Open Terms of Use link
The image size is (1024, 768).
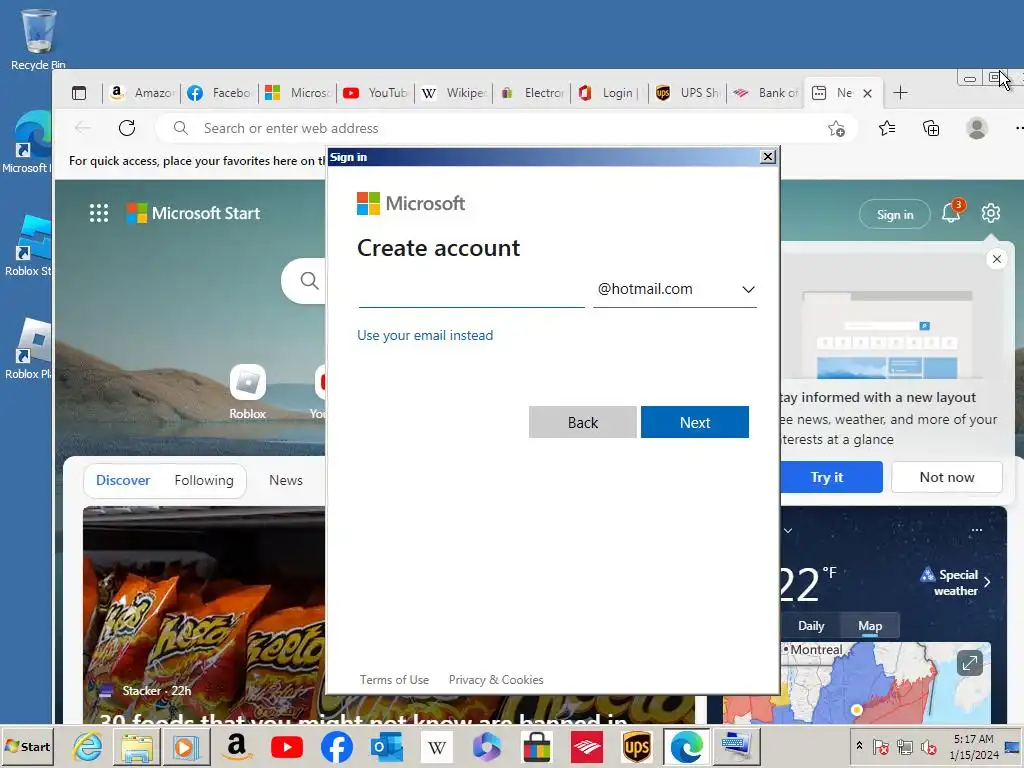(394, 680)
